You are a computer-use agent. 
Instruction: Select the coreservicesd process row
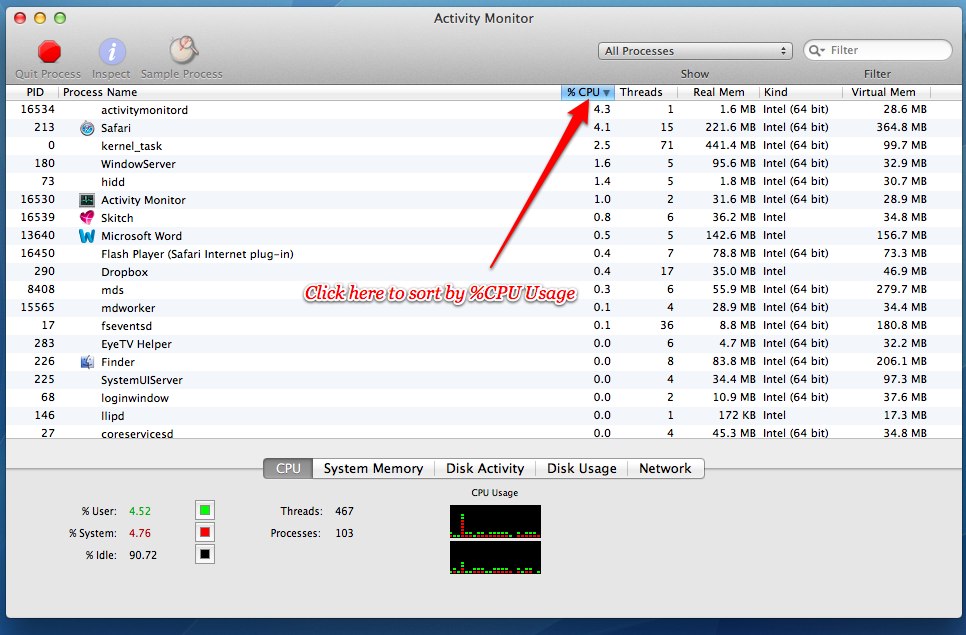click(483, 433)
